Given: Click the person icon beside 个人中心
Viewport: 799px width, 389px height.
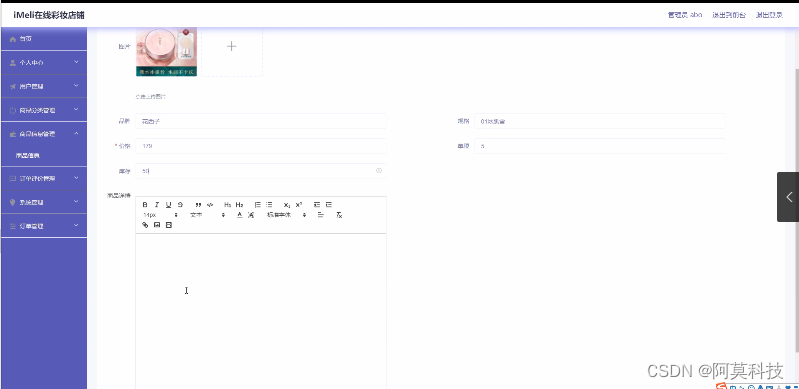Looking at the screenshot, I should point(13,63).
